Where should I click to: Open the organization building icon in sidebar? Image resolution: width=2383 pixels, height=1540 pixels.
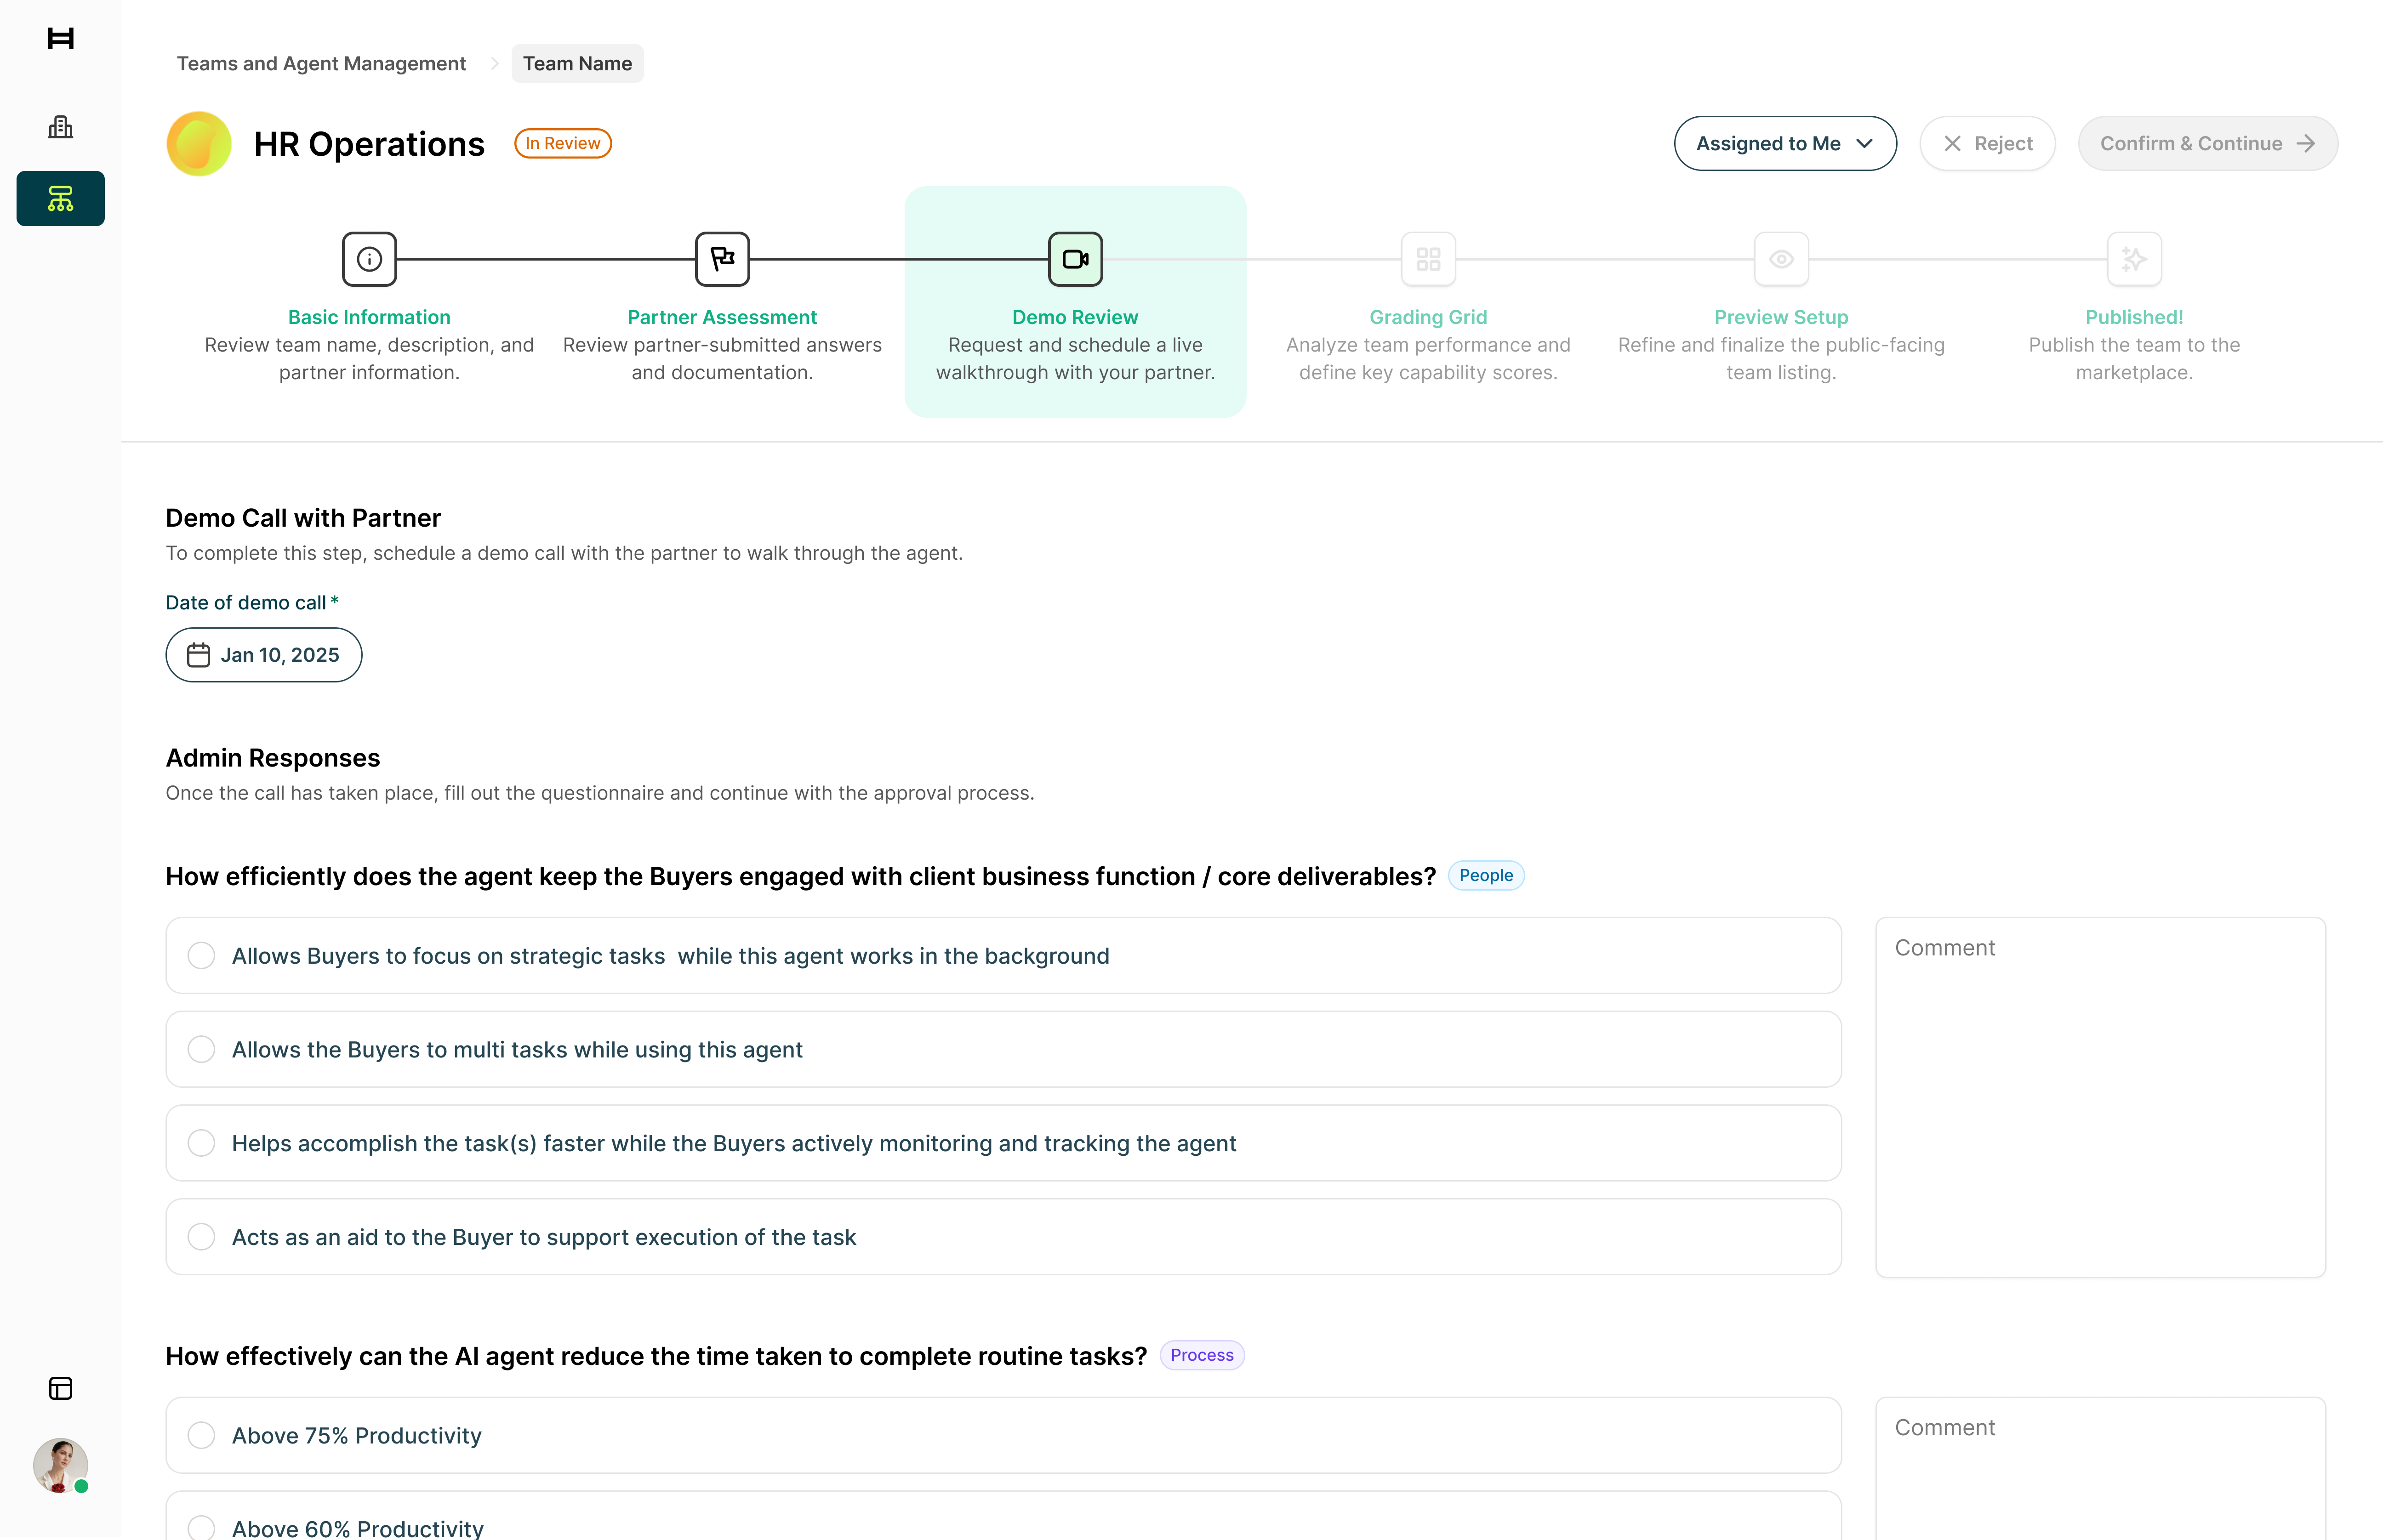pos(60,127)
